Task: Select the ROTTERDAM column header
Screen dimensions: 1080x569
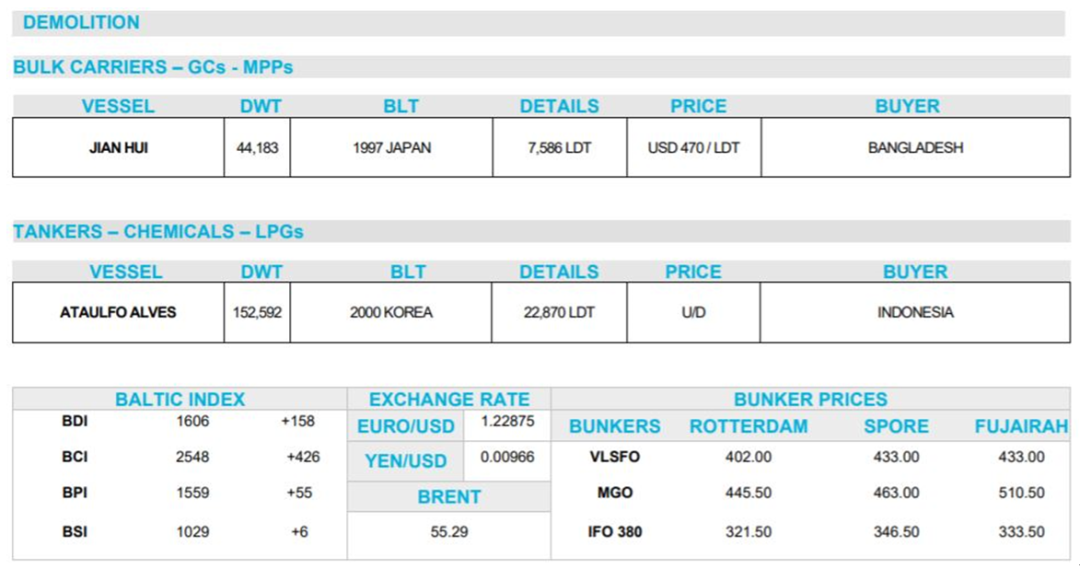Action: coord(748,427)
